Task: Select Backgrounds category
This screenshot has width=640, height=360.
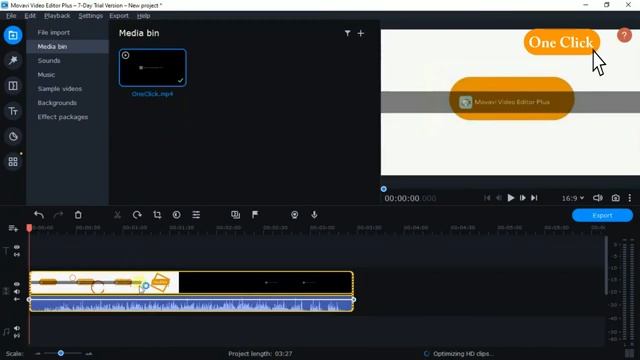Action: [67, 103]
